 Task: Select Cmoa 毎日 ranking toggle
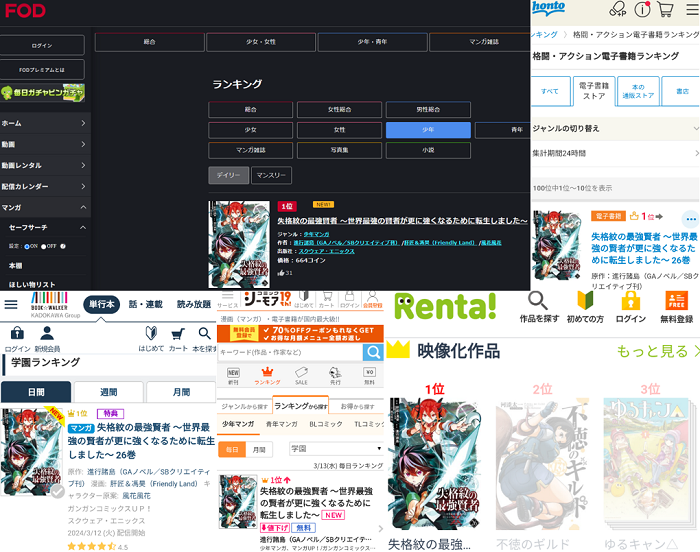(x=232, y=449)
